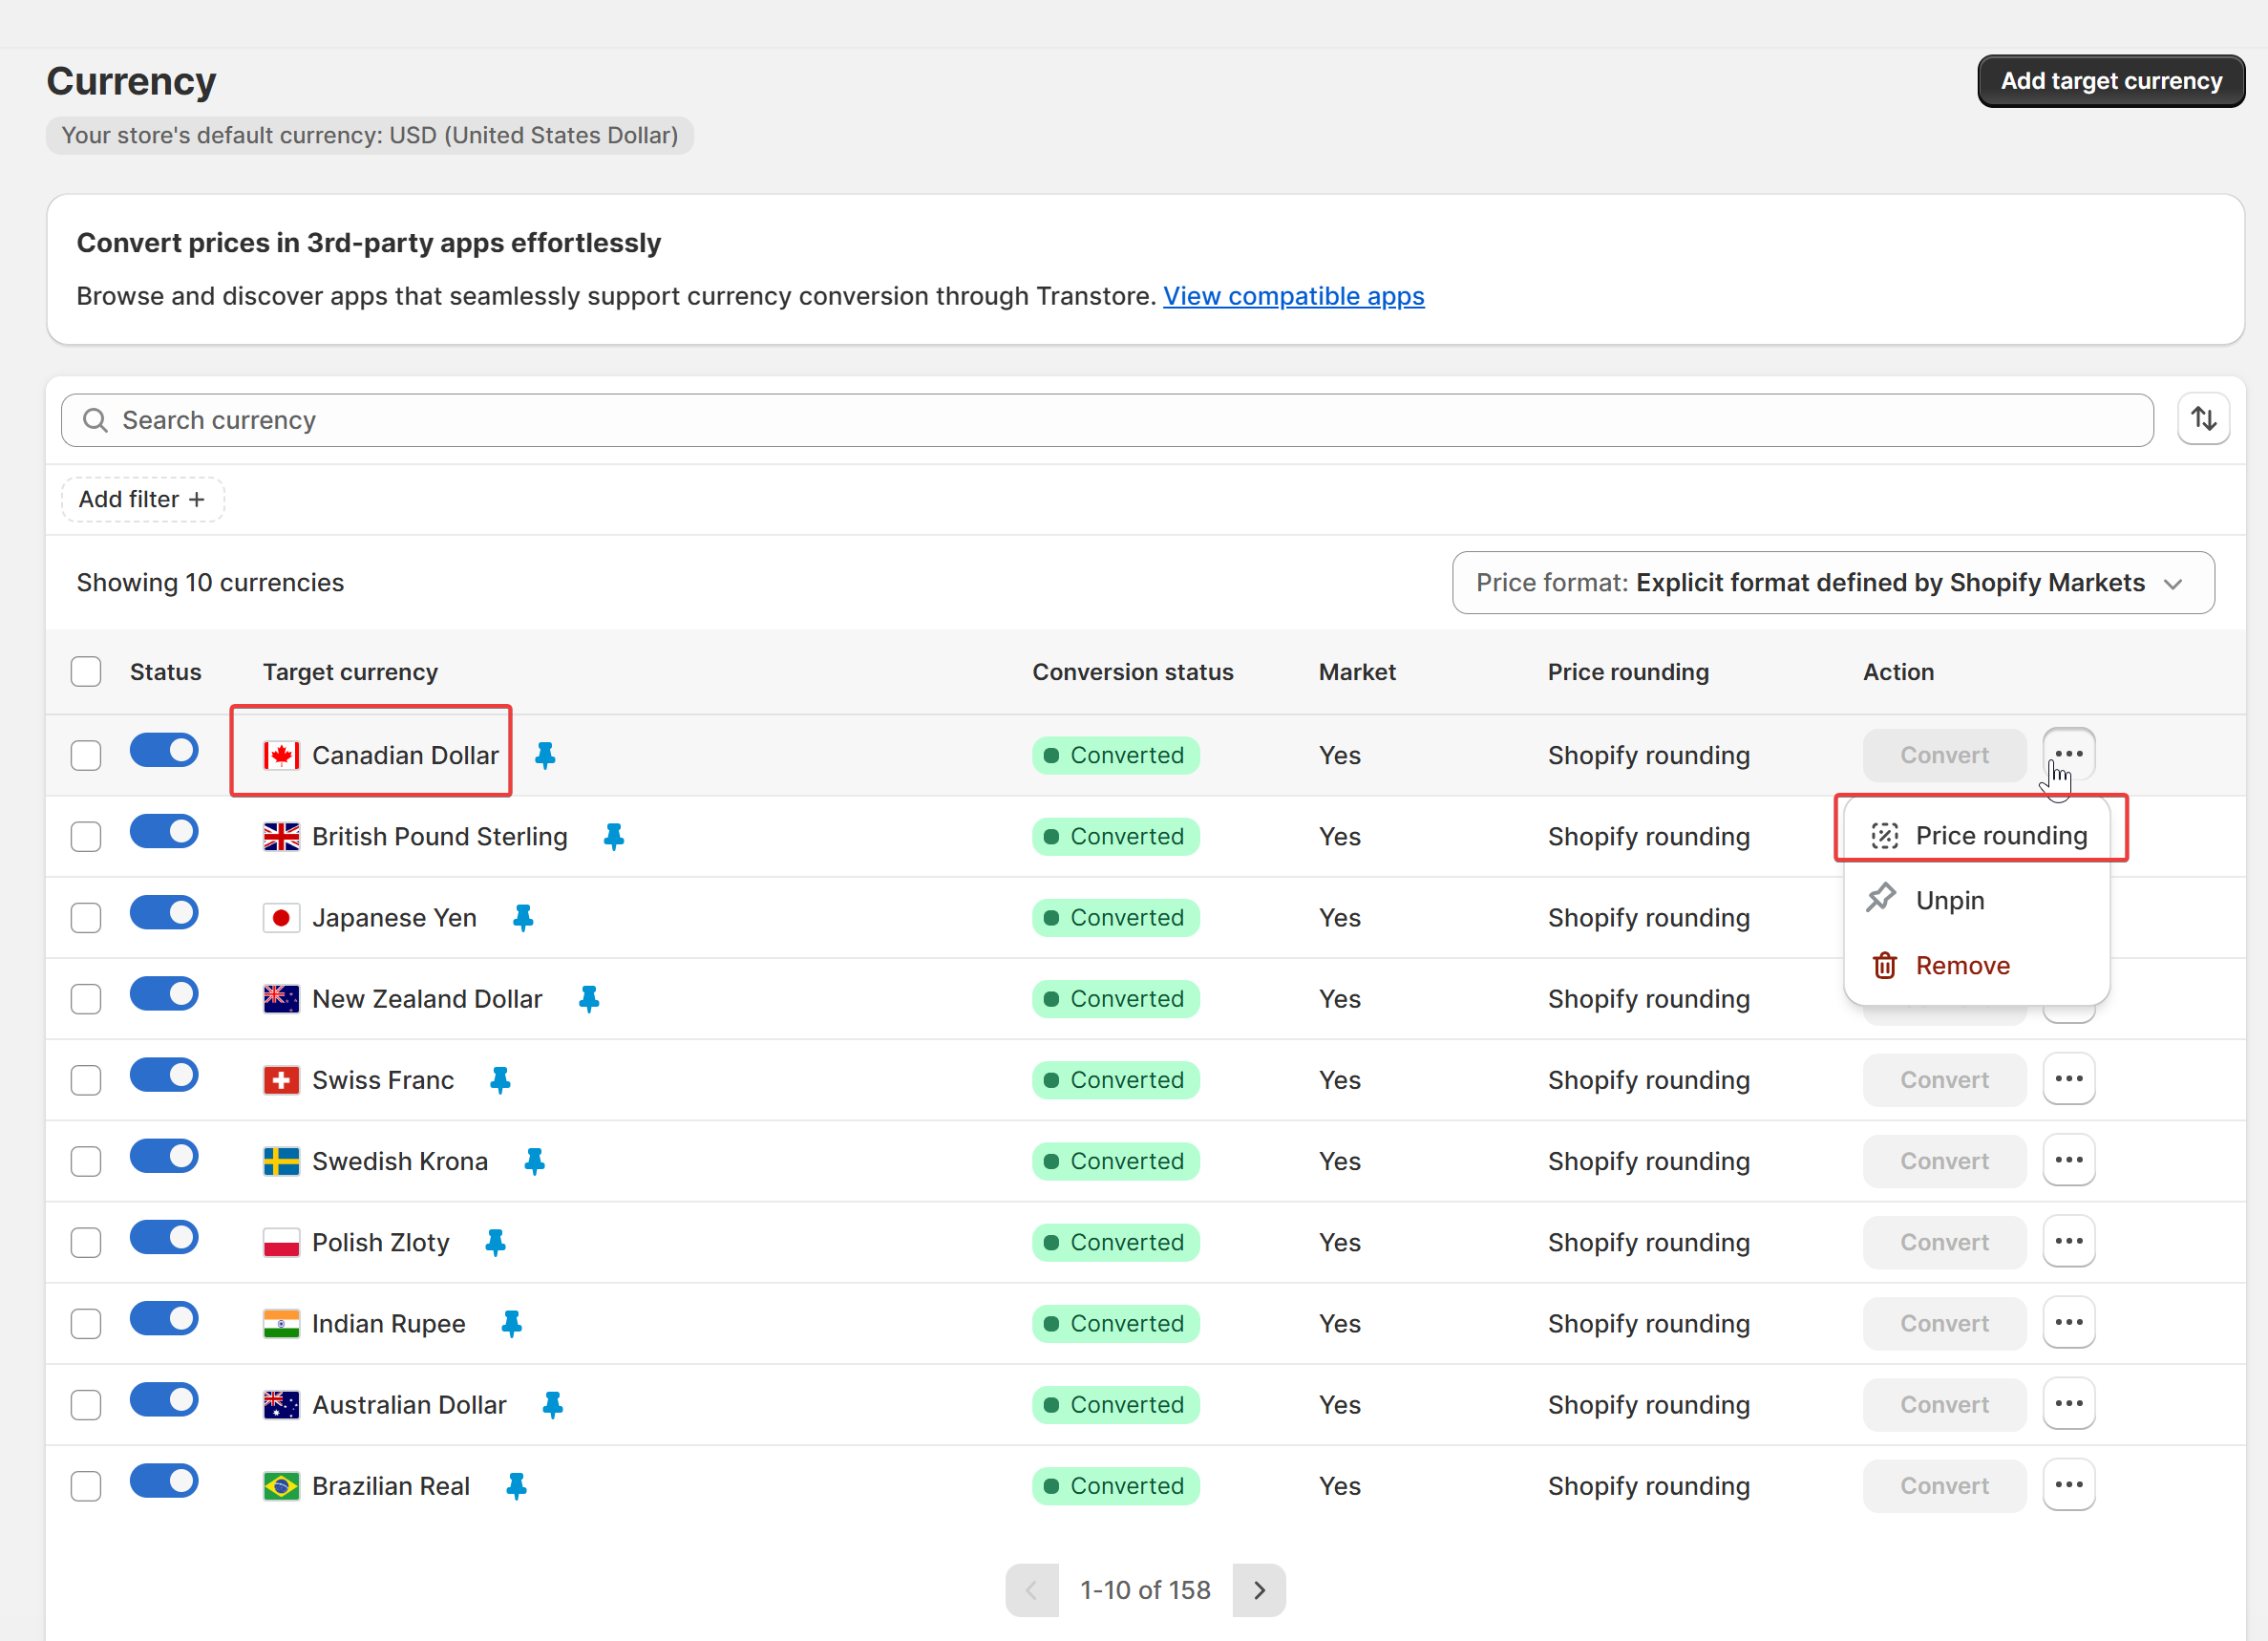Click into the Search currency field

[x=1106, y=420]
